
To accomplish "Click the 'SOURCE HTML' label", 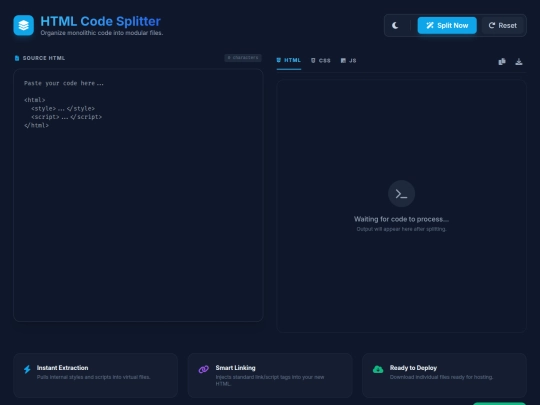I will (44, 58).
